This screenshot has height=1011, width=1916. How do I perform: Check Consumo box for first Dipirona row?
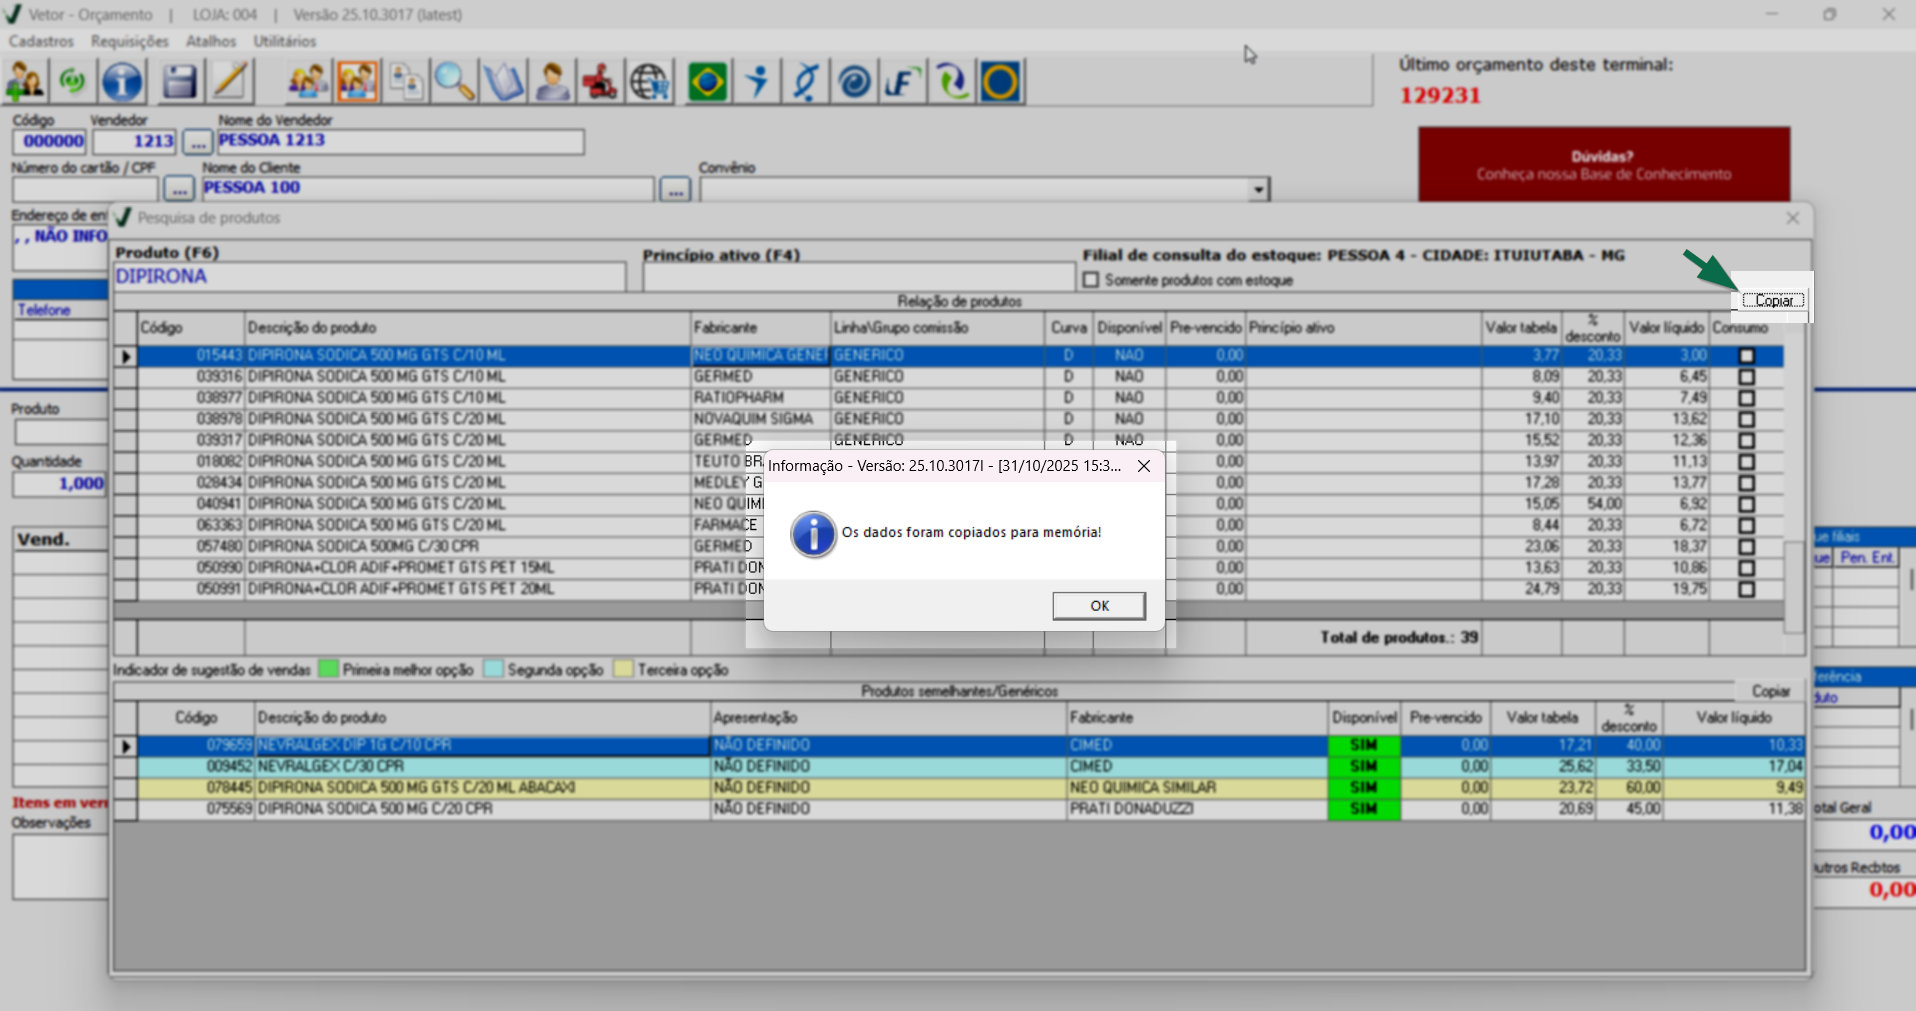pos(1746,356)
